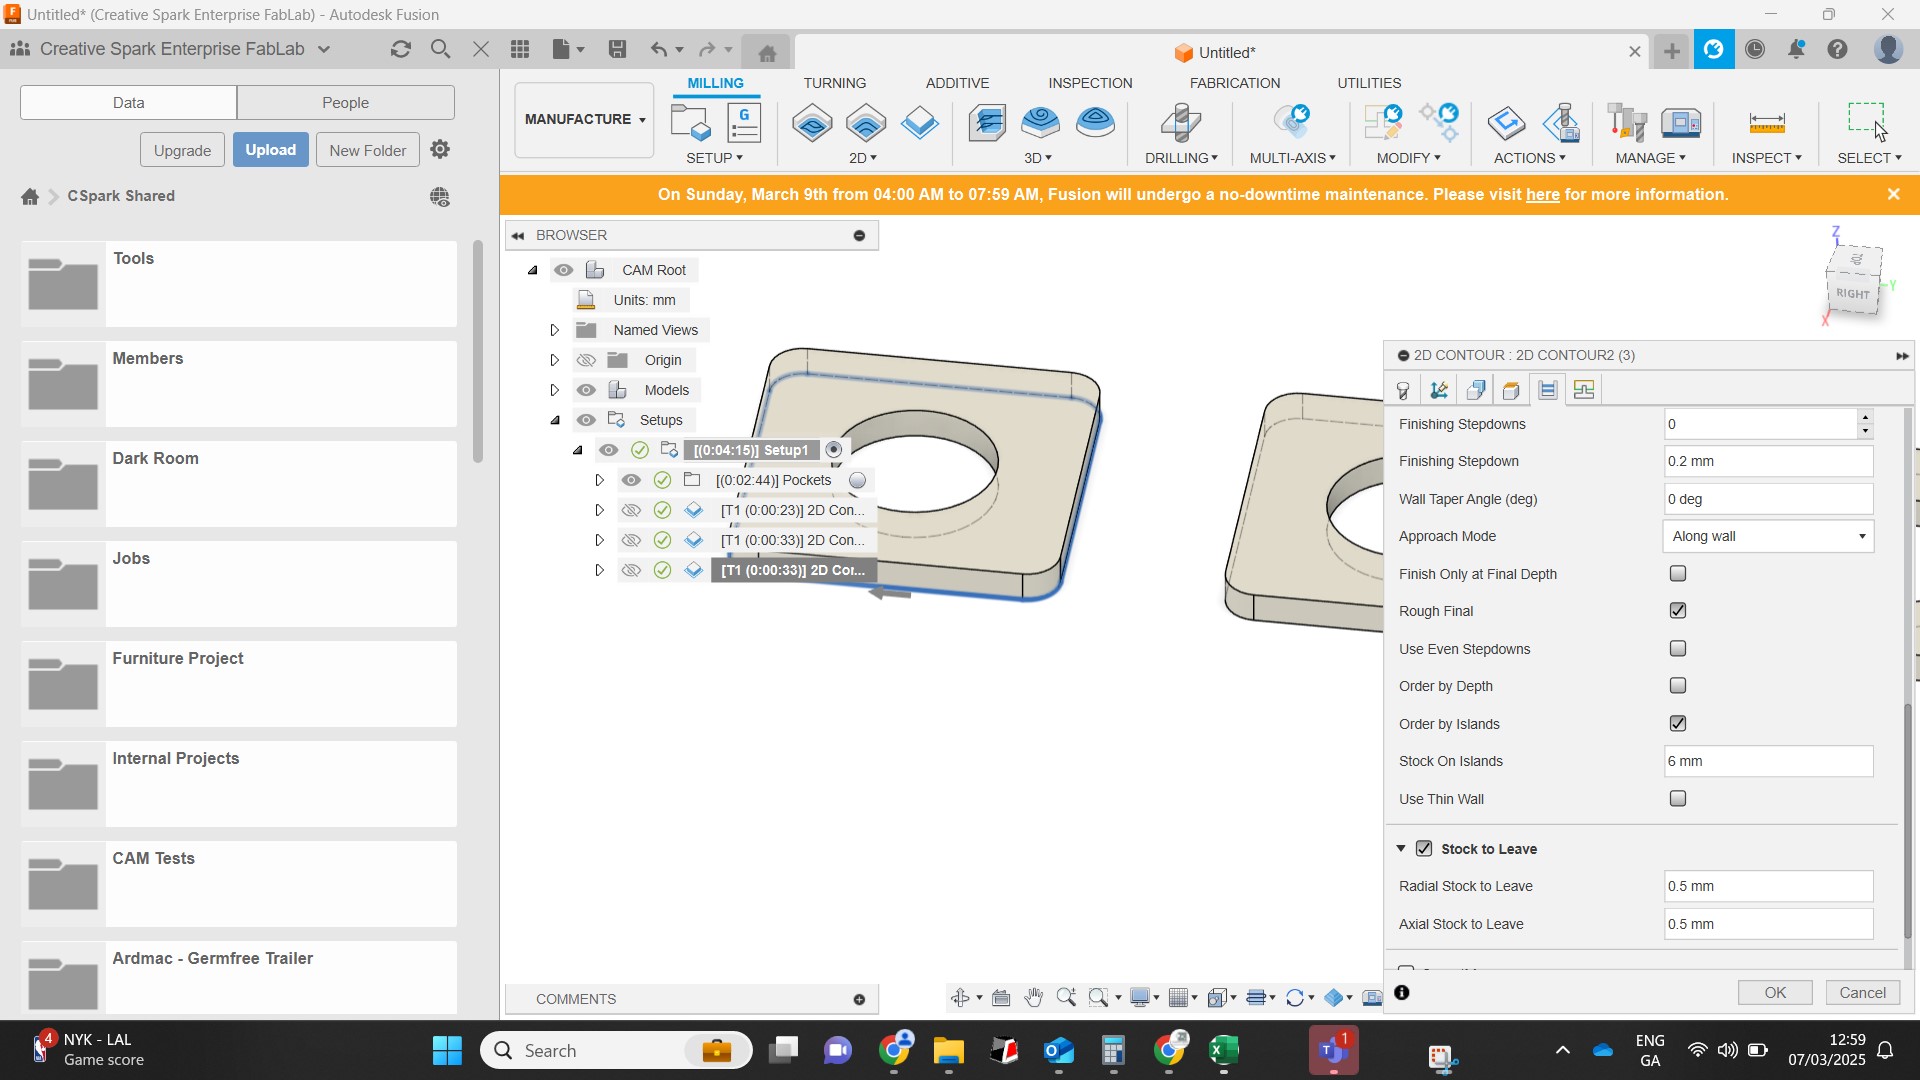Select the 2D Adaptive Clearing tool

tap(812, 123)
